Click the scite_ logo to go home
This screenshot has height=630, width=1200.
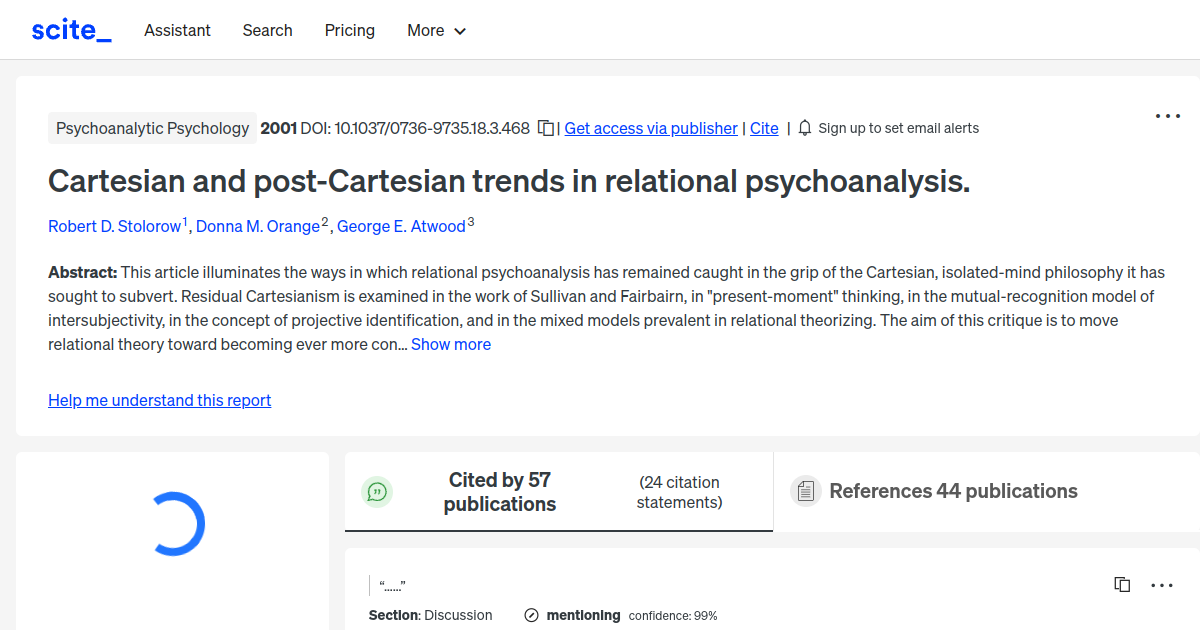click(x=70, y=29)
